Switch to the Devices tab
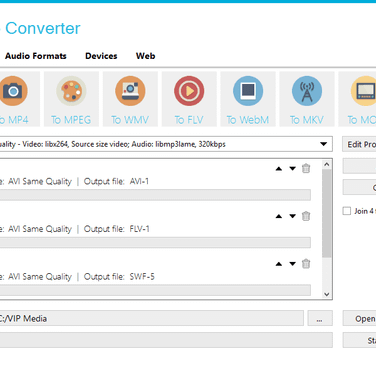The image size is (376, 376). (101, 56)
